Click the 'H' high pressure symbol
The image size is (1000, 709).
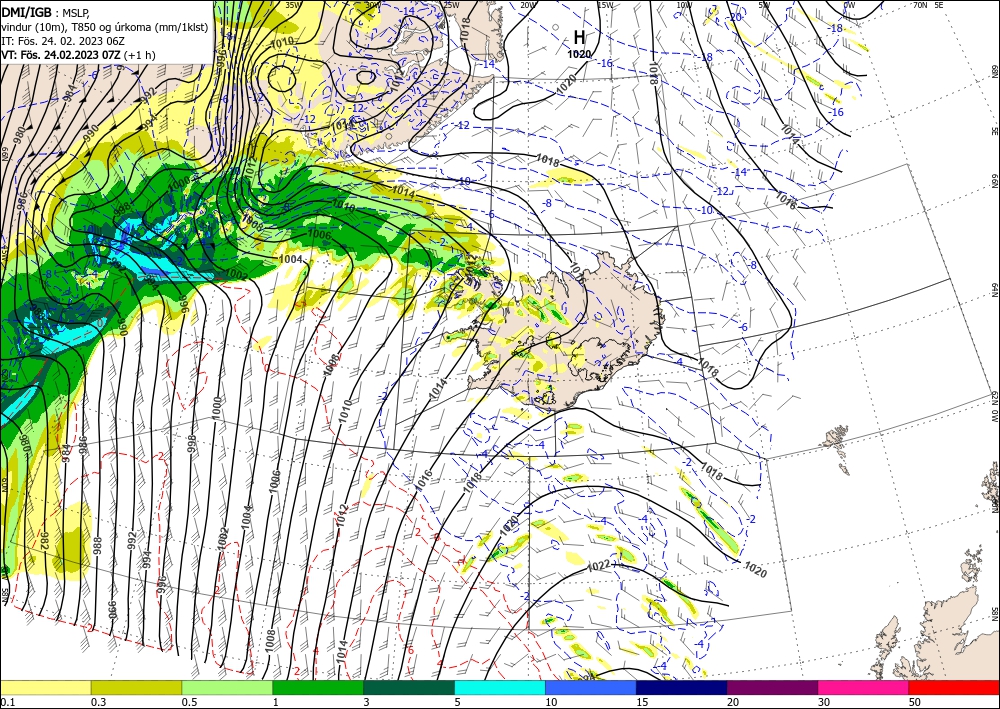tap(579, 37)
